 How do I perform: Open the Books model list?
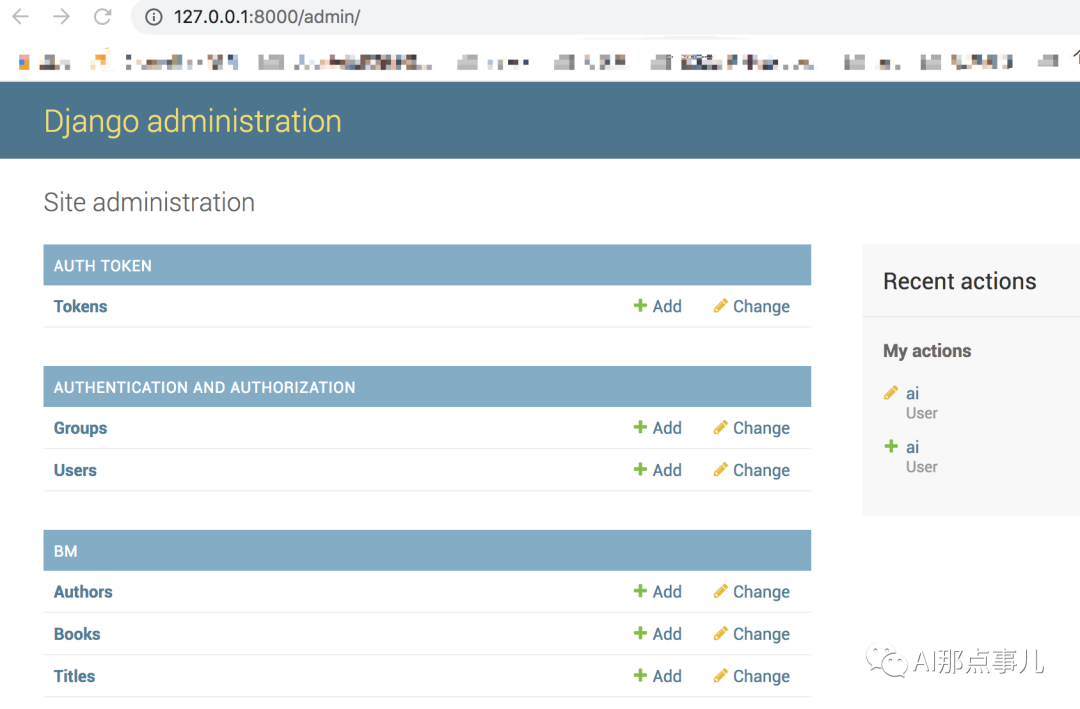(77, 635)
